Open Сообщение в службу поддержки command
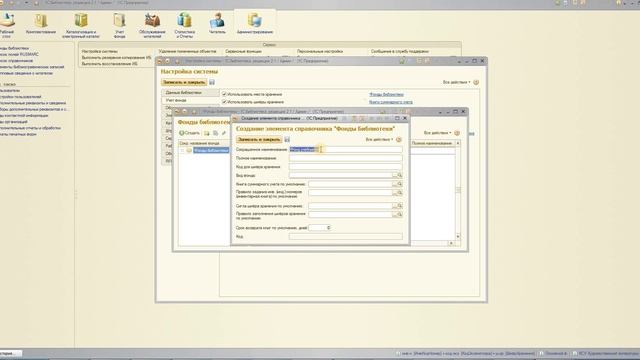This screenshot has width=640, height=360. pyautogui.click(x=399, y=51)
